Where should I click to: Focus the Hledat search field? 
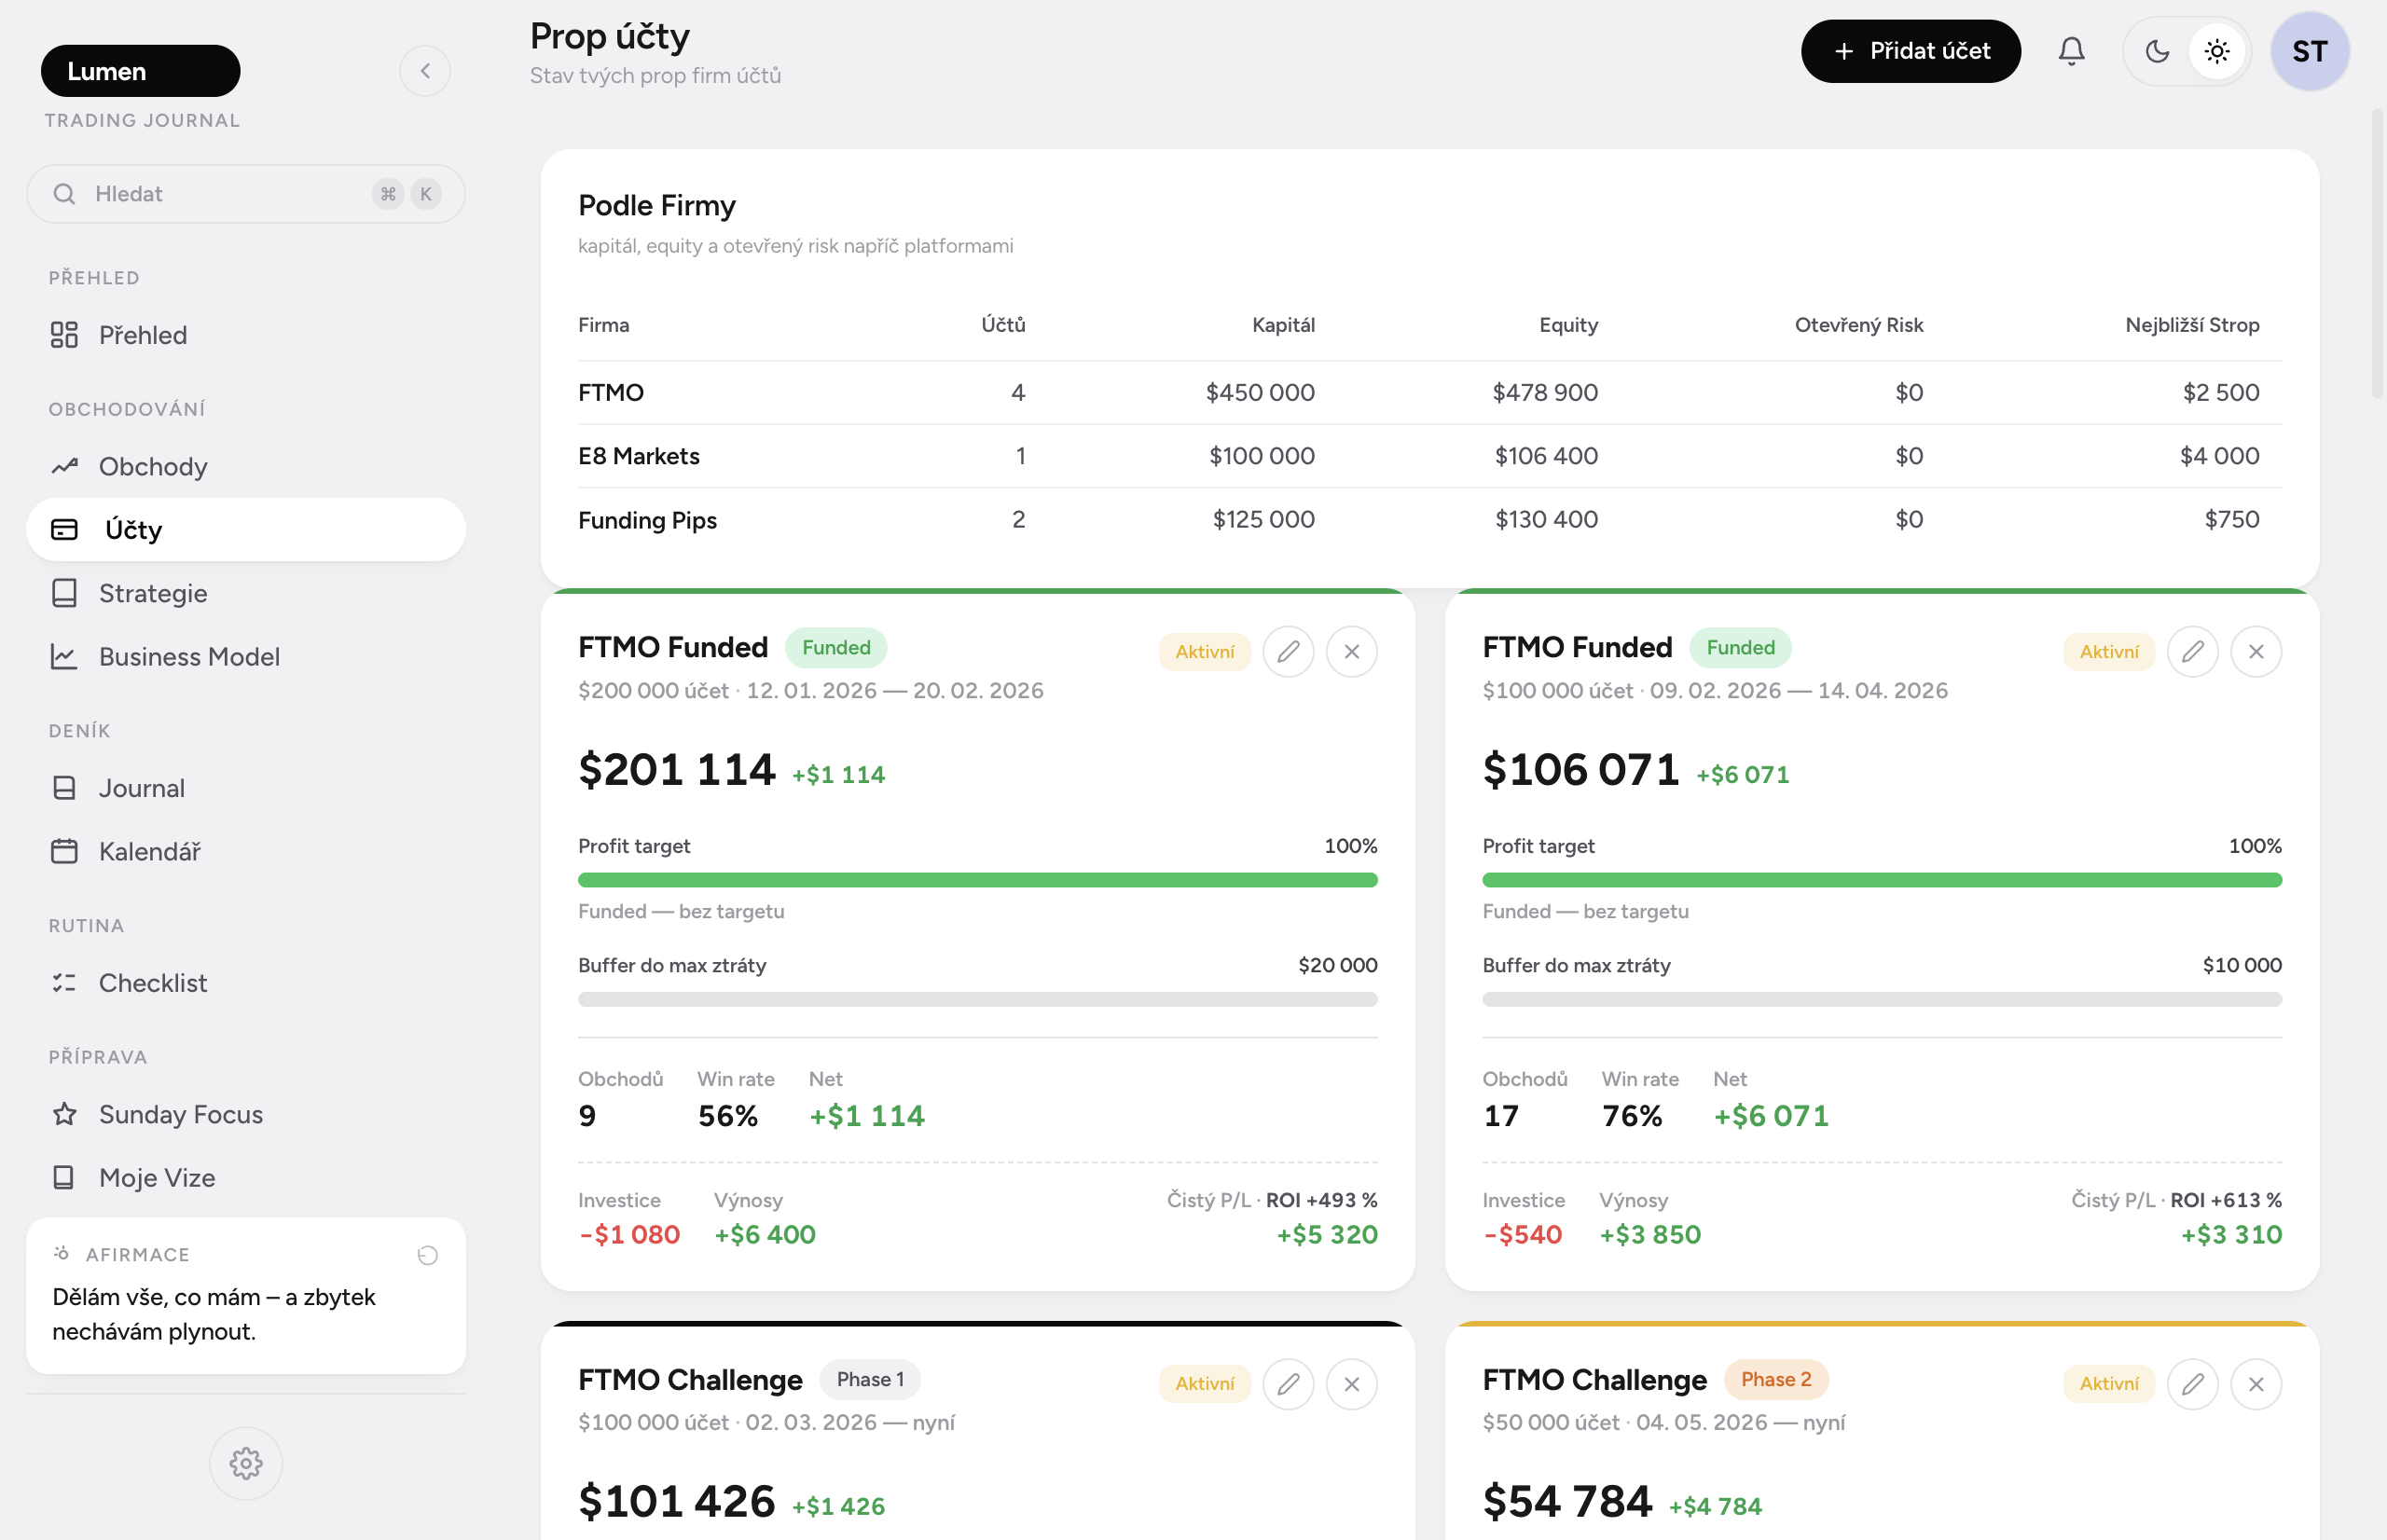[246, 194]
